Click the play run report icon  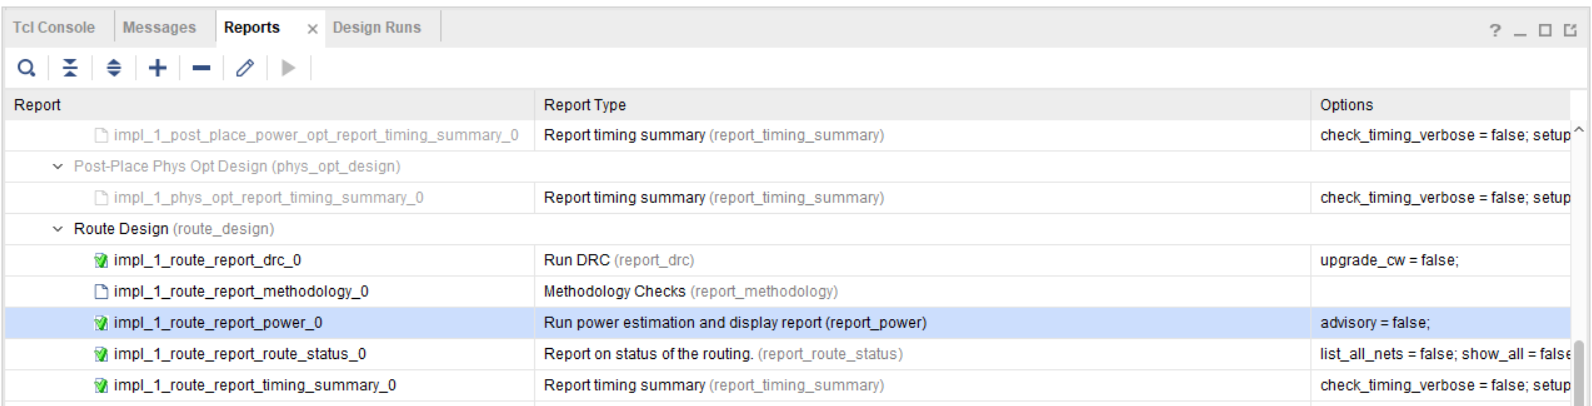(x=288, y=68)
